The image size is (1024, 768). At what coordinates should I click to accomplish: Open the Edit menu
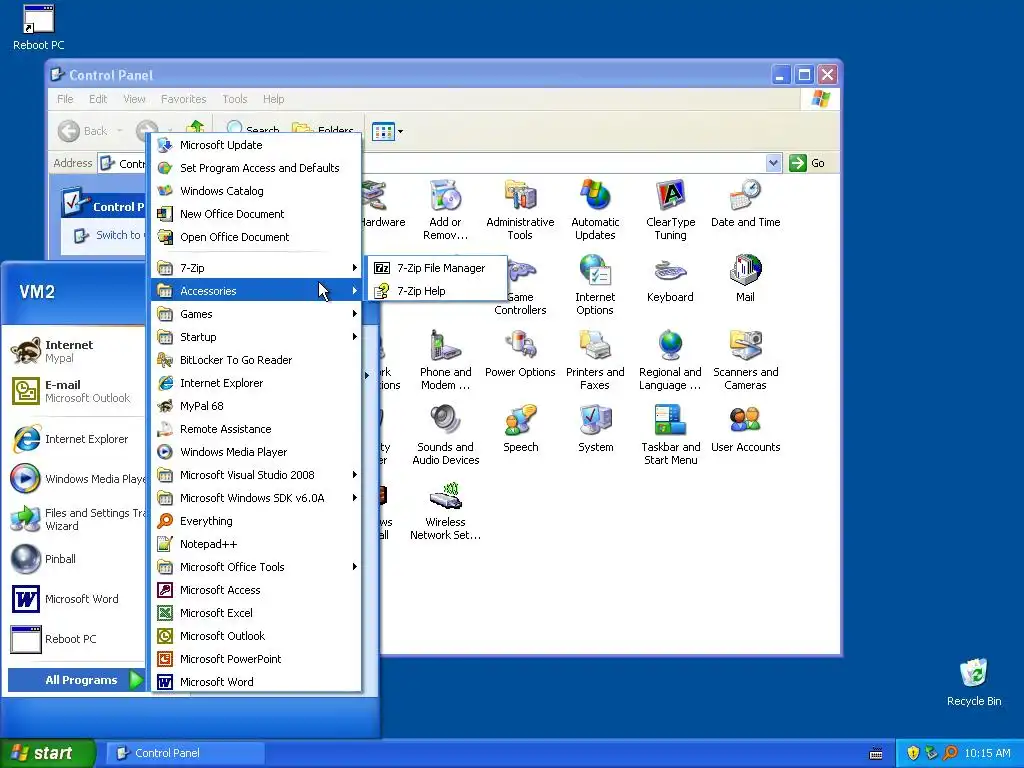point(98,99)
